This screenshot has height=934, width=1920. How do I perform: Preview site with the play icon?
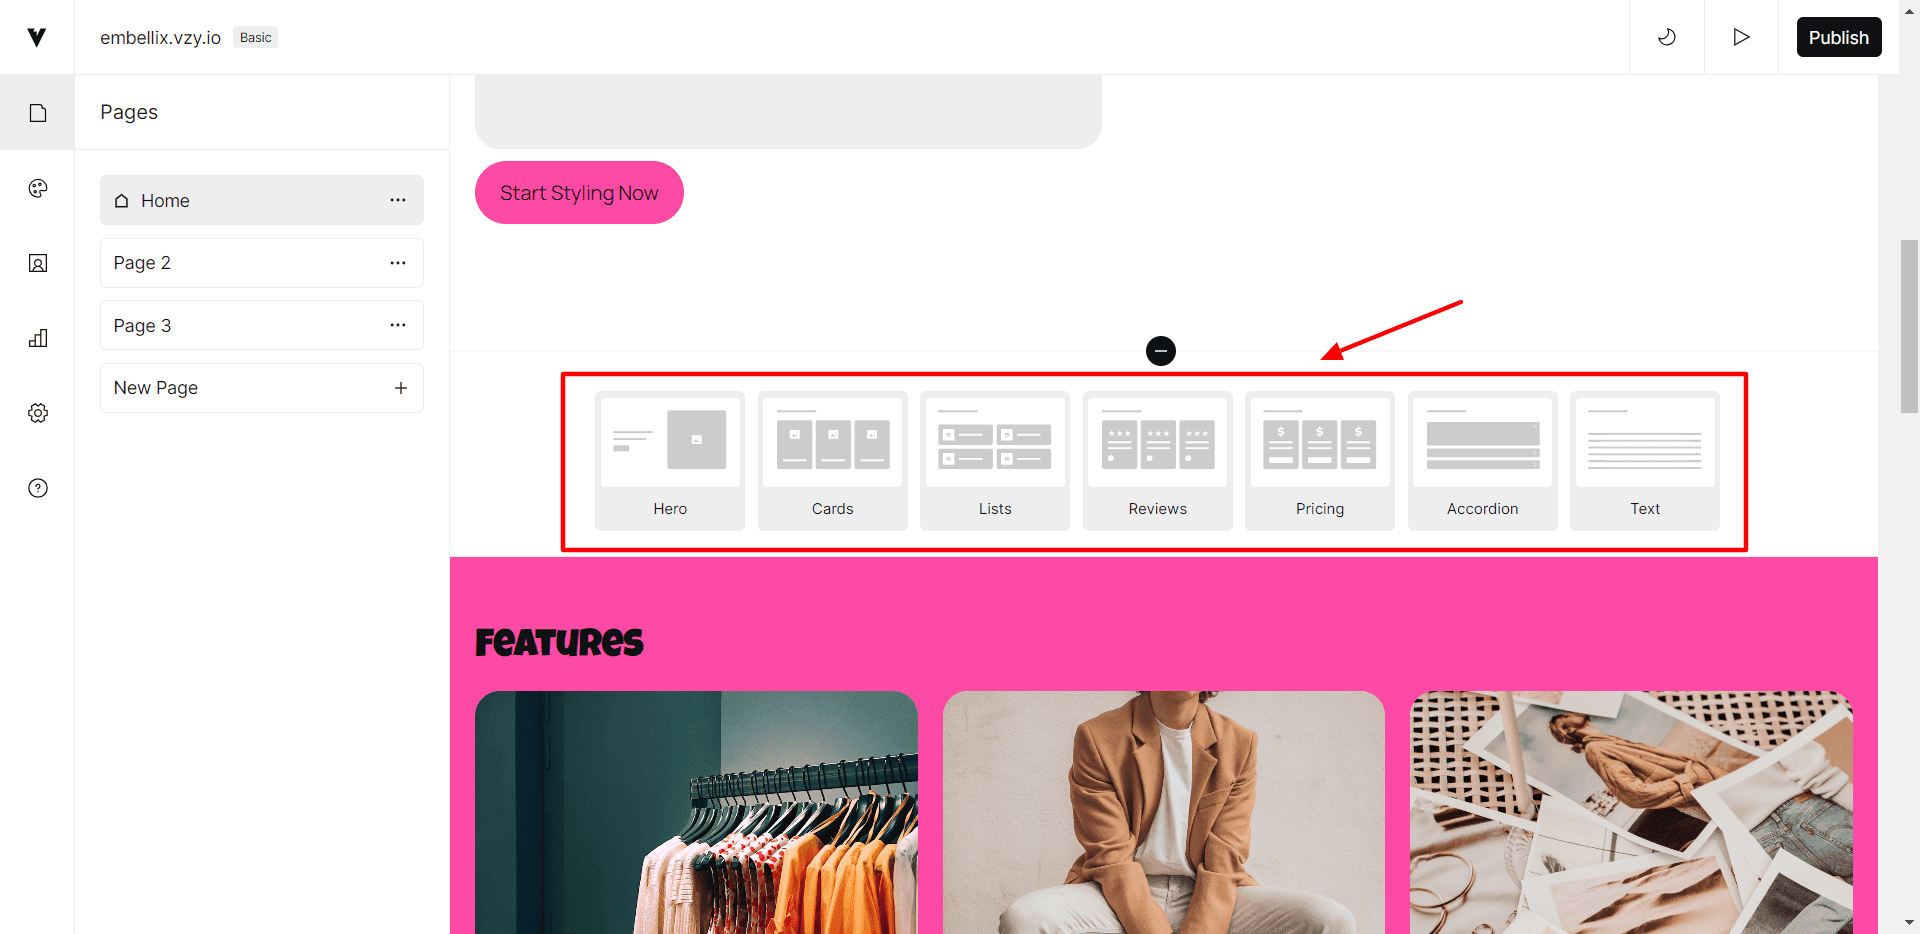click(1741, 37)
